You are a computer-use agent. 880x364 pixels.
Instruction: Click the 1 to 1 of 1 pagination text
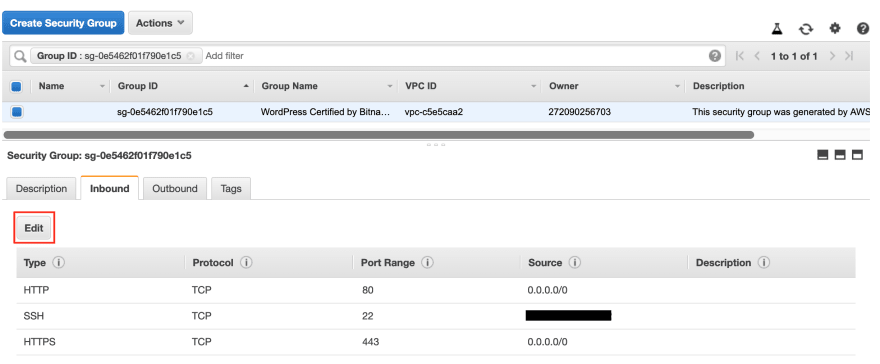click(794, 56)
